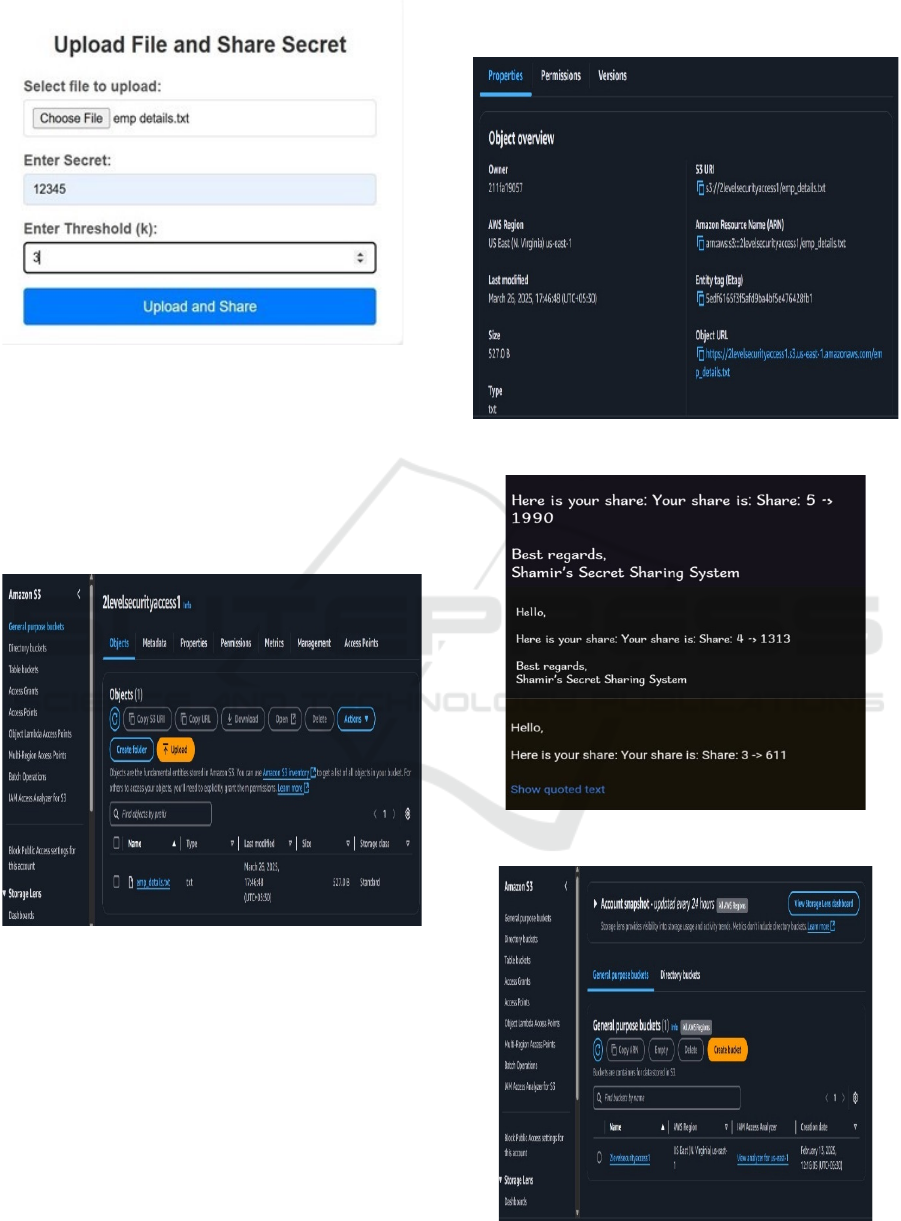This screenshot has width=901, height=1221.
Task: Refresh the Objects list with reload icon
Action: pyautogui.click(x=115, y=718)
